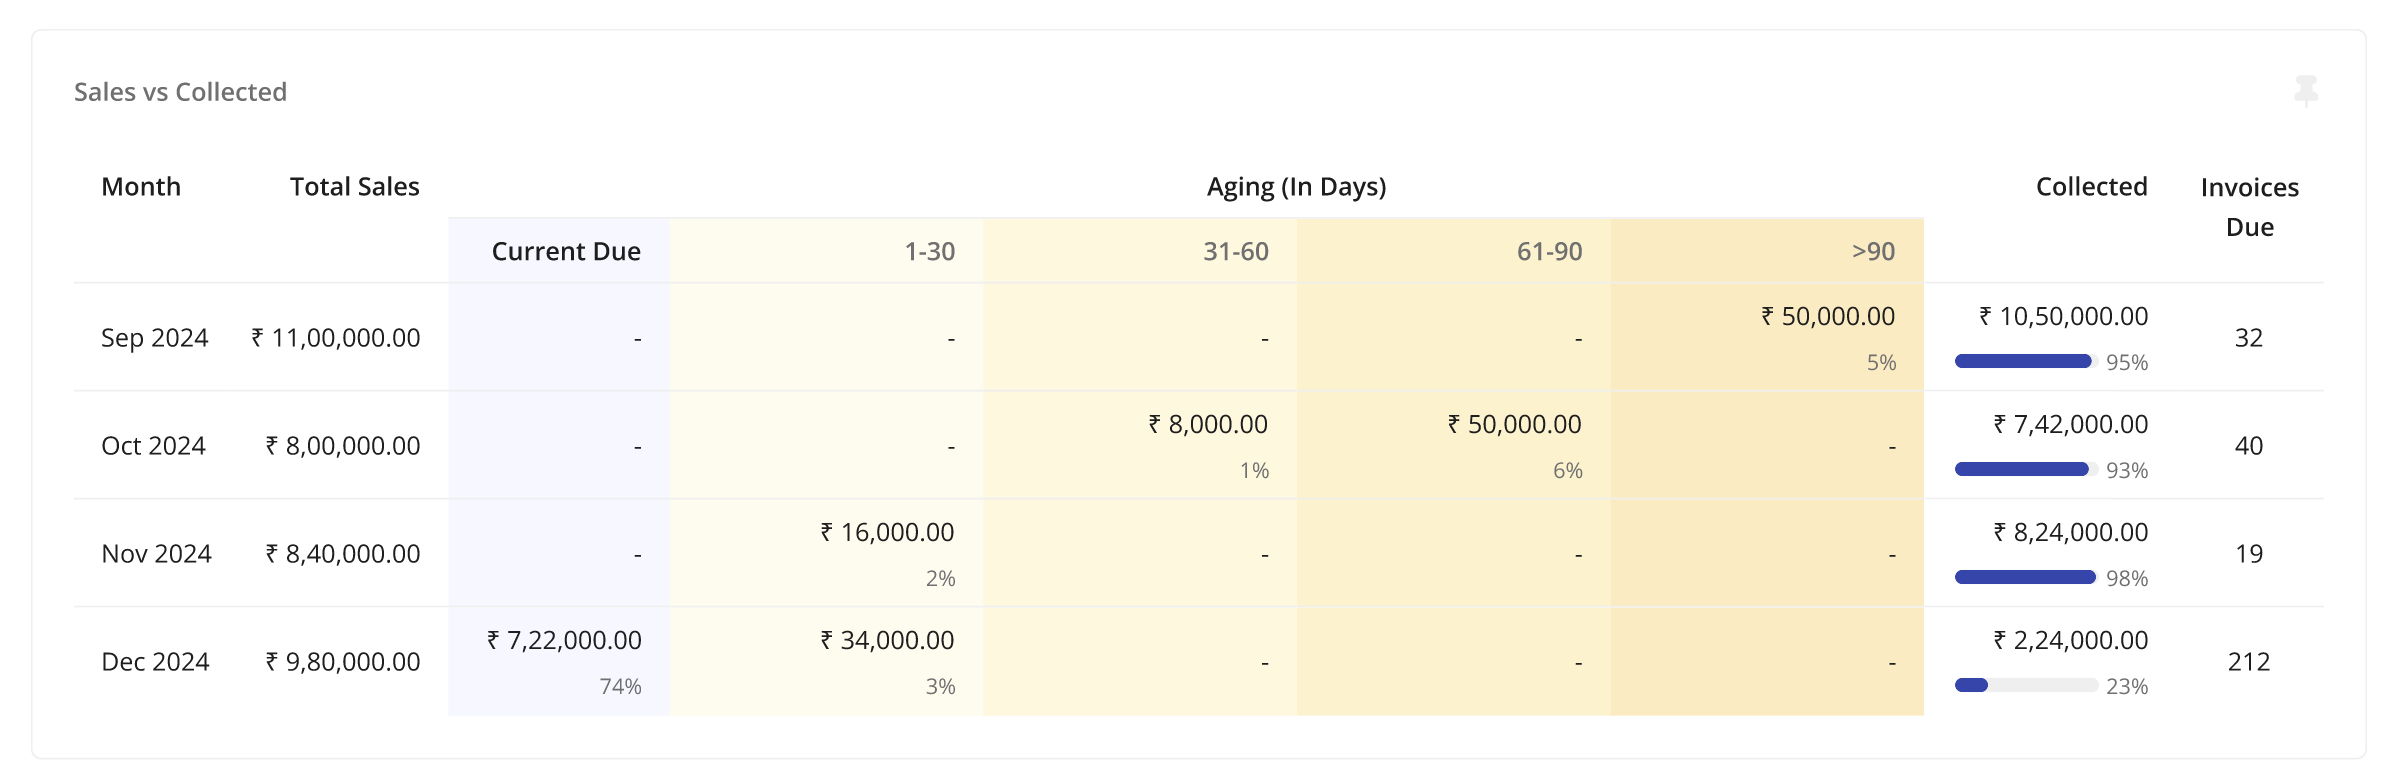The width and height of the screenshot is (2402, 782).
Task: Click the Sep 2024 collected progress bar
Action: click(x=2025, y=361)
